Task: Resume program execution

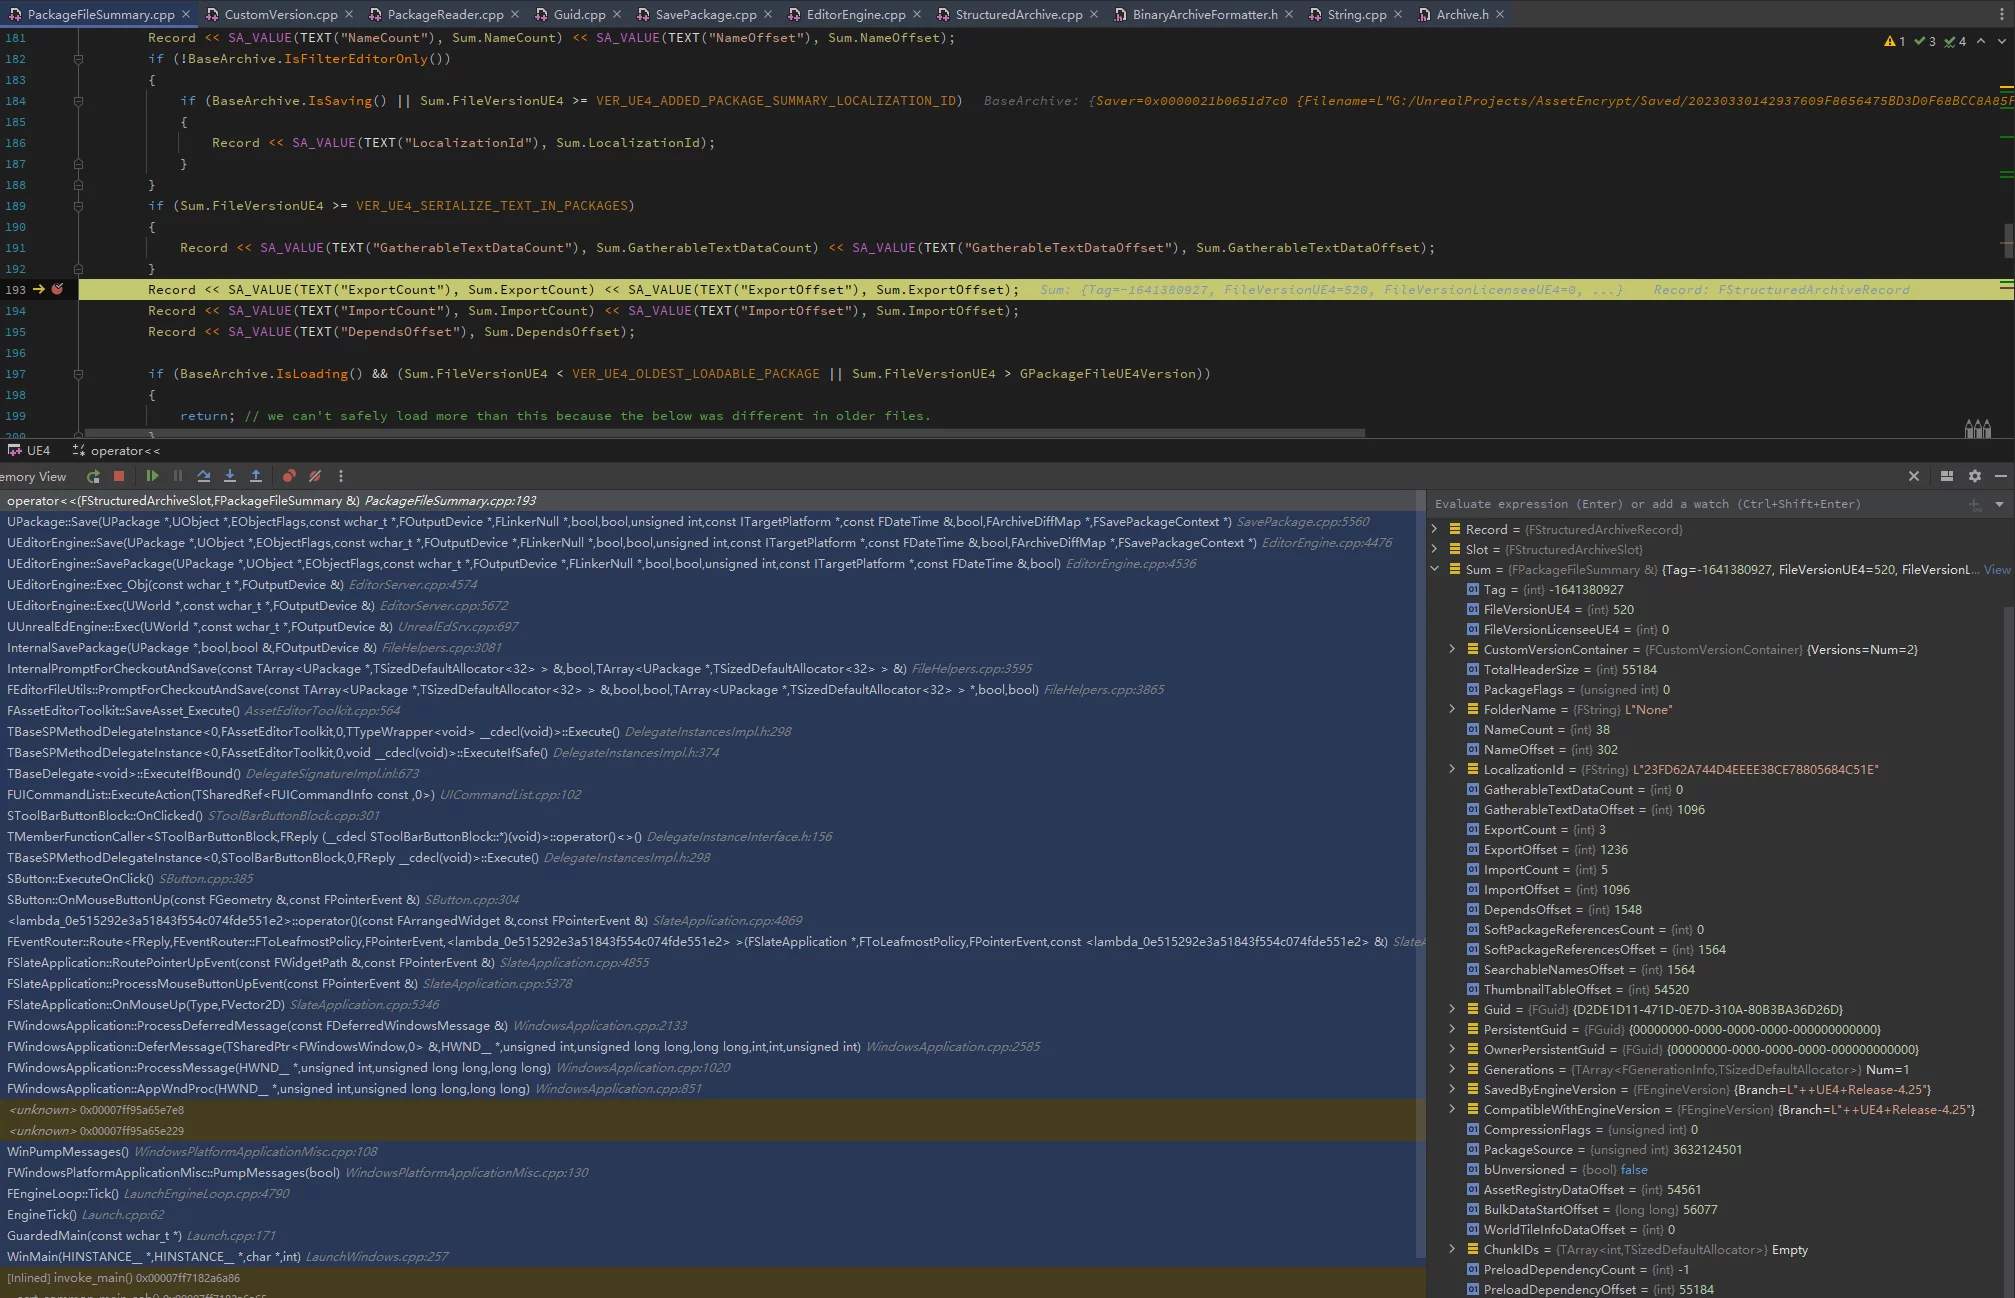Action: [x=152, y=477]
